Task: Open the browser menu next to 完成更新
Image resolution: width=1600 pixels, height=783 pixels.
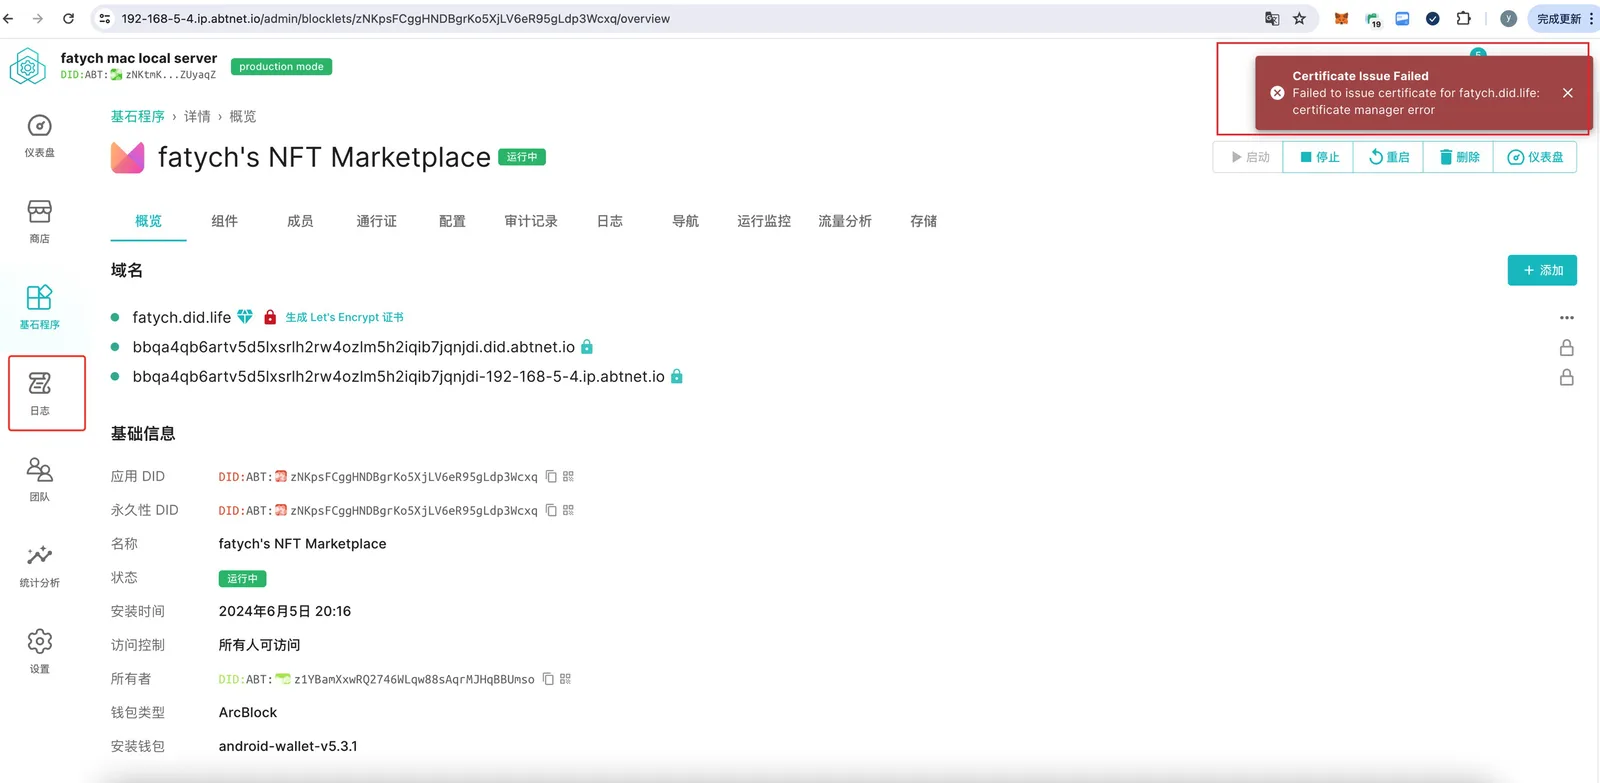Action: coord(1591,19)
